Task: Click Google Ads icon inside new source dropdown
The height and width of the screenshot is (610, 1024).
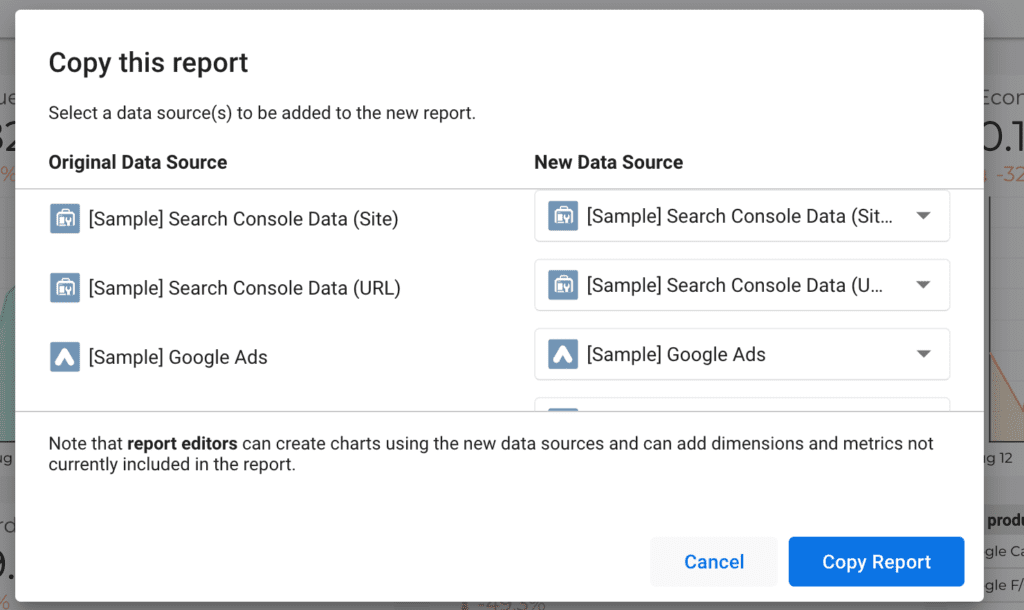Action: pyautogui.click(x=563, y=355)
